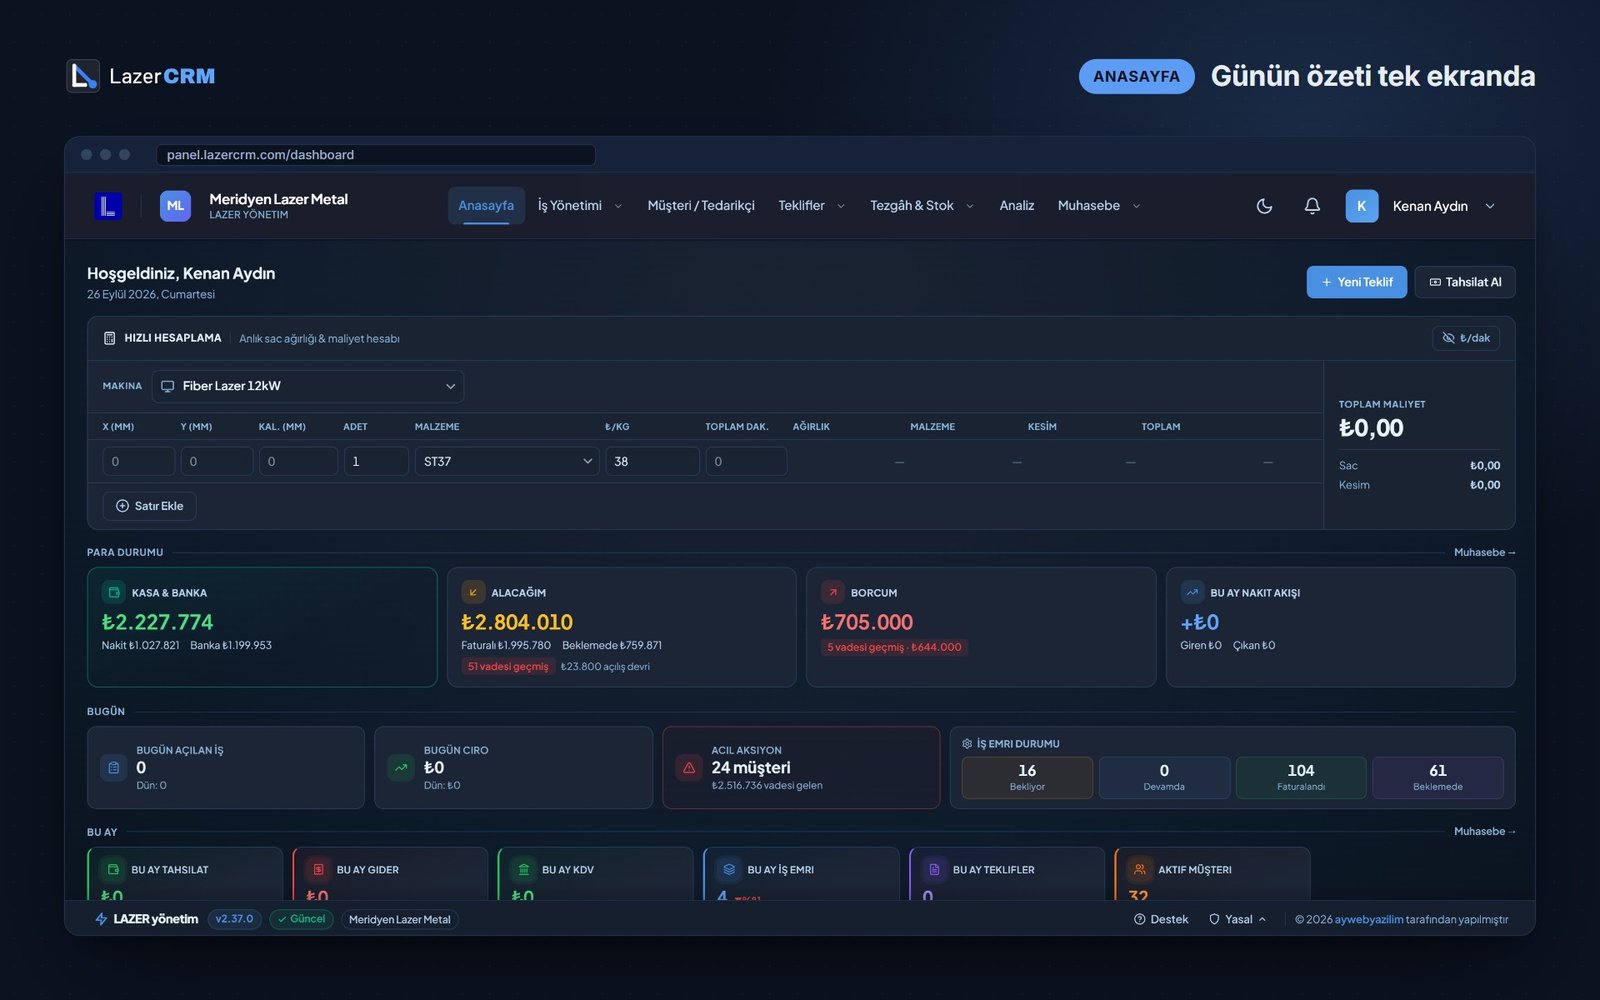The width and height of the screenshot is (1600, 1000).
Task: Click the Kasa & Banka wallet icon
Action: click(114, 592)
